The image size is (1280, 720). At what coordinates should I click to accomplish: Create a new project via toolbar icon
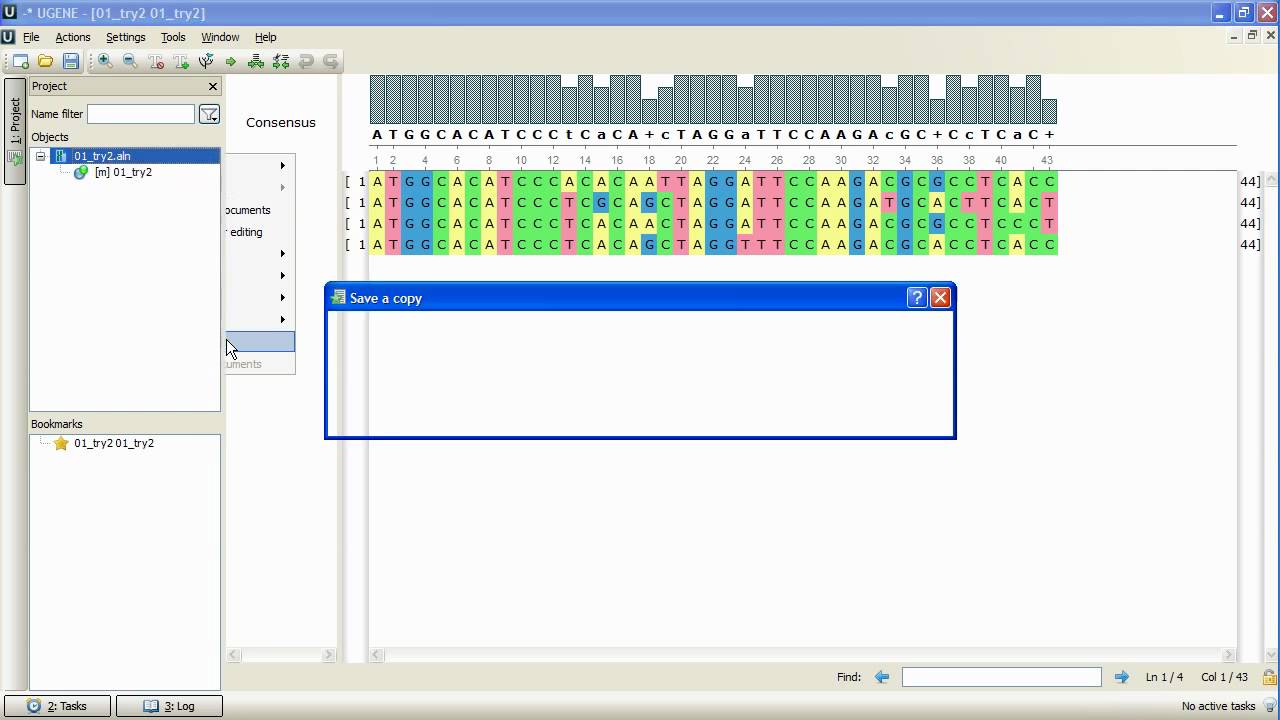click(x=20, y=61)
